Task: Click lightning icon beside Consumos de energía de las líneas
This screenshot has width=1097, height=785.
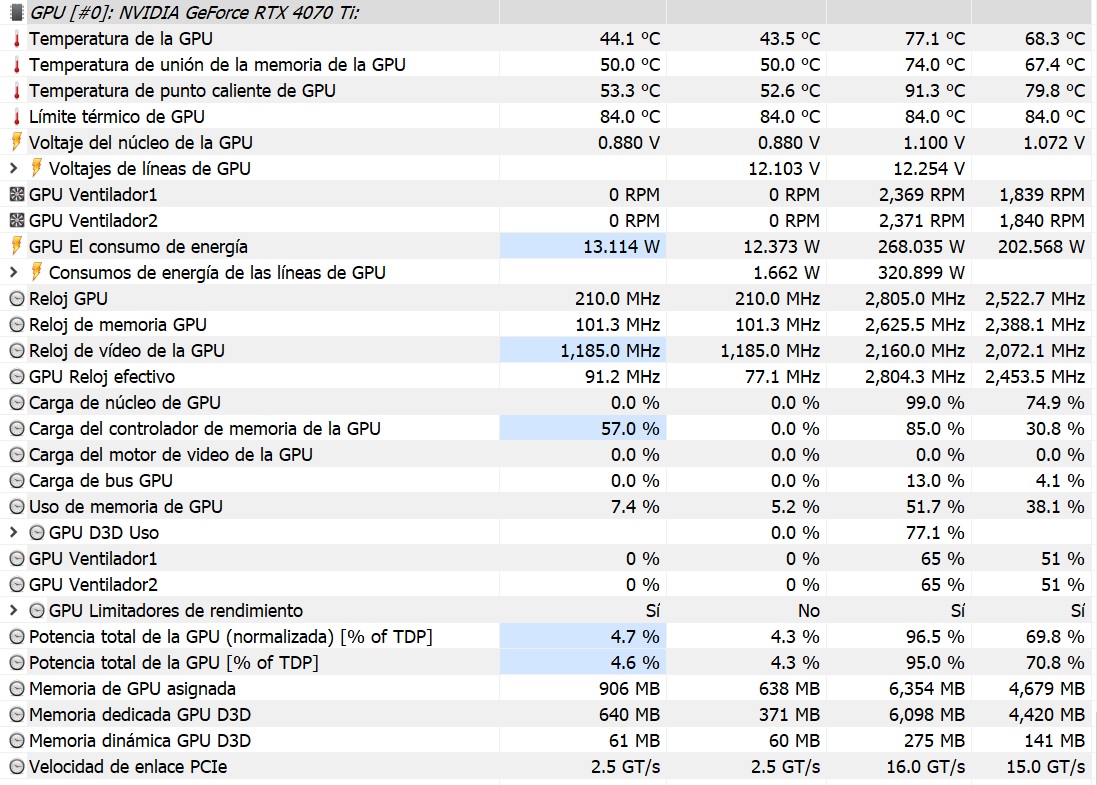Action: [x=36, y=272]
